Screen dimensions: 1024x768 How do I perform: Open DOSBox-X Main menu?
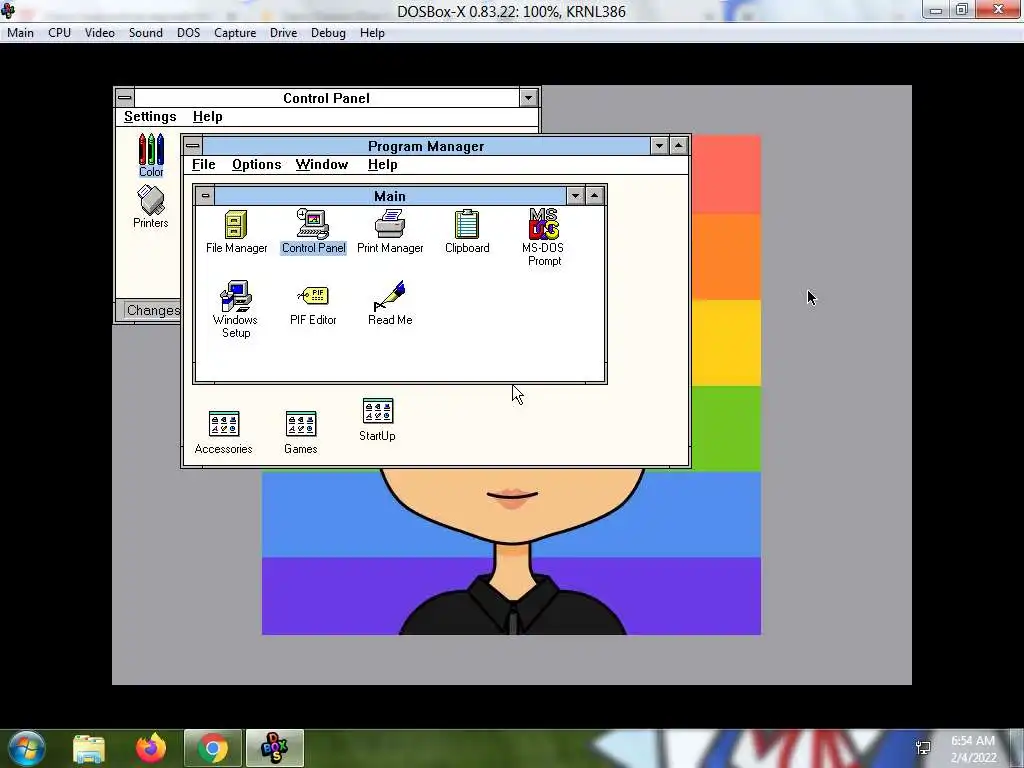pyautogui.click(x=21, y=33)
